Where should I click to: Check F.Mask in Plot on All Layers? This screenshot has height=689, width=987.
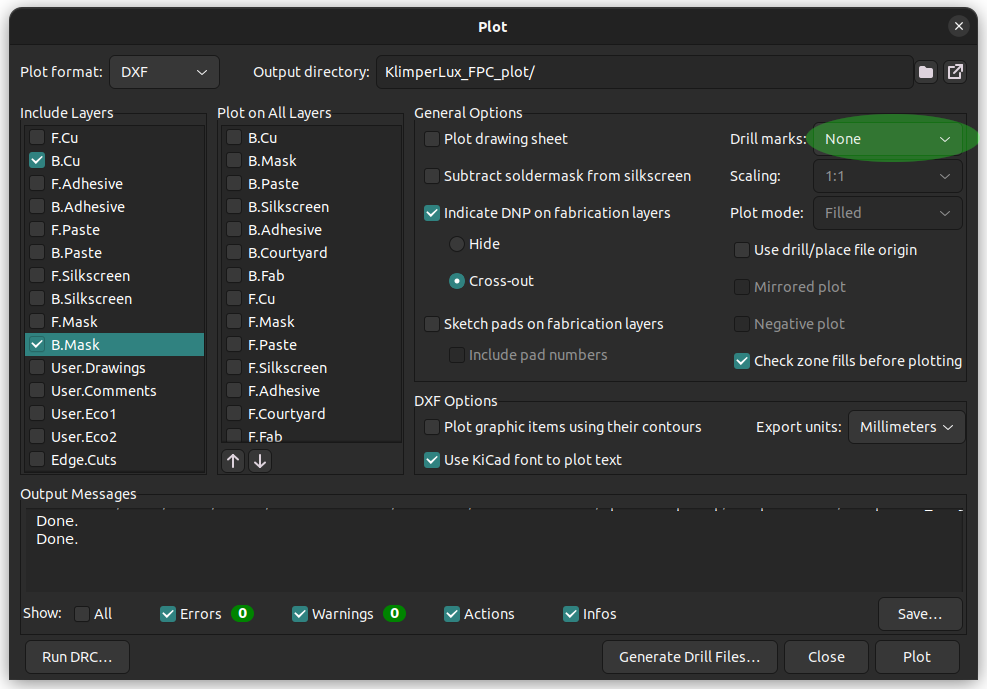(234, 322)
